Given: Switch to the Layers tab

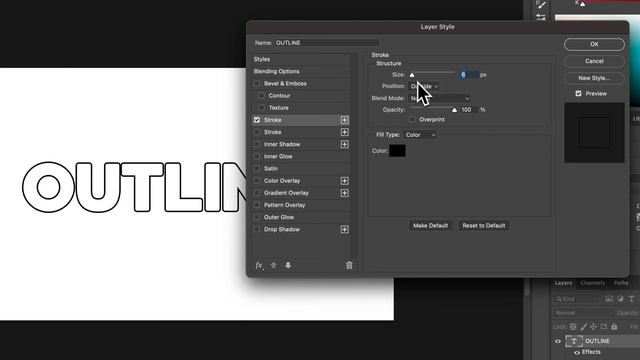Looking at the screenshot, I should 563,283.
